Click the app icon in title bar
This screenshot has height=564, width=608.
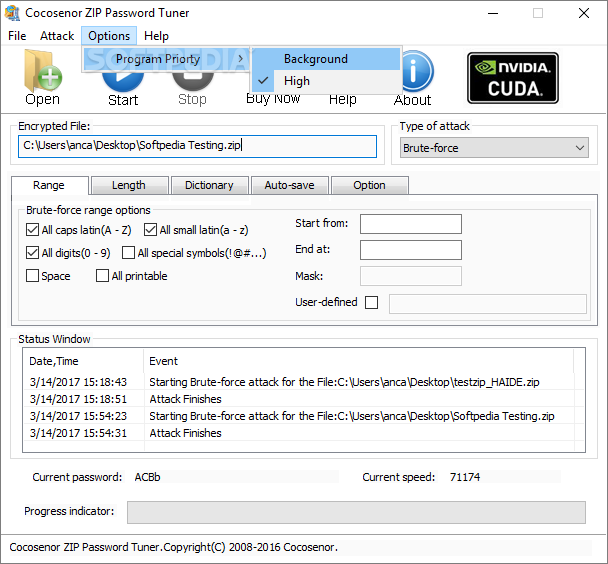pos(12,13)
